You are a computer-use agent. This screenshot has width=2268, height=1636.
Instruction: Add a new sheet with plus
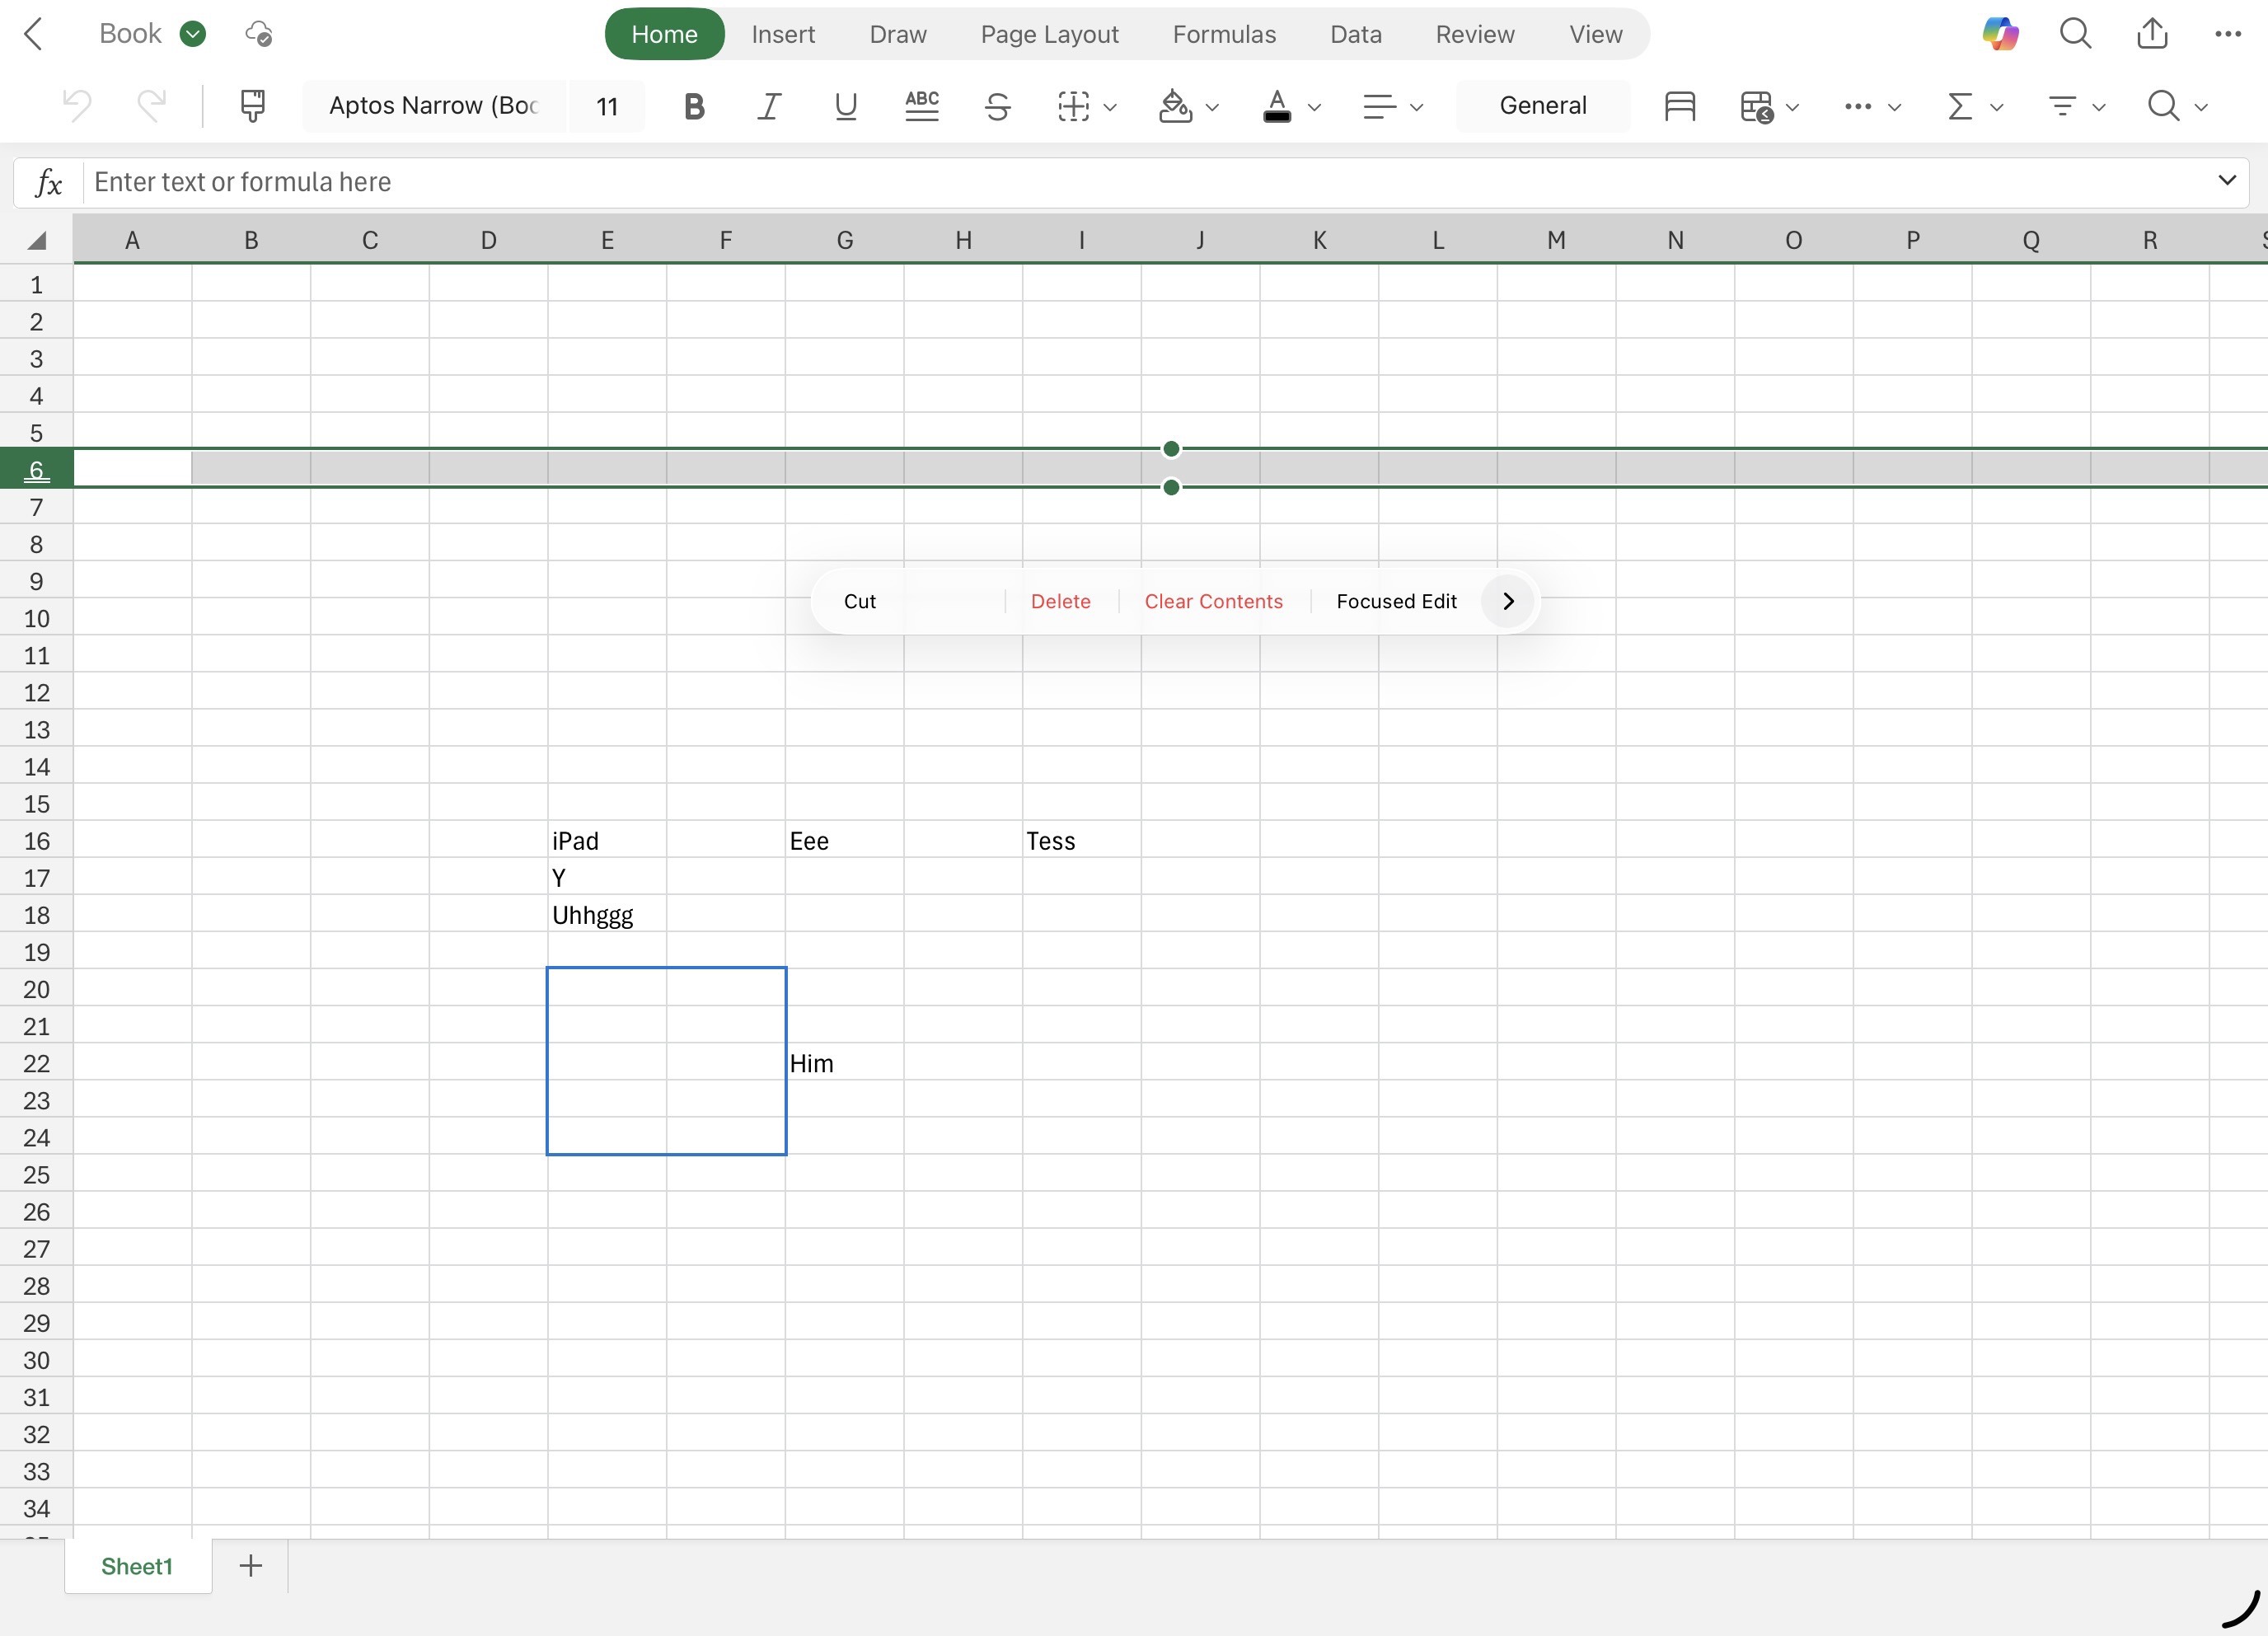(x=251, y=1566)
